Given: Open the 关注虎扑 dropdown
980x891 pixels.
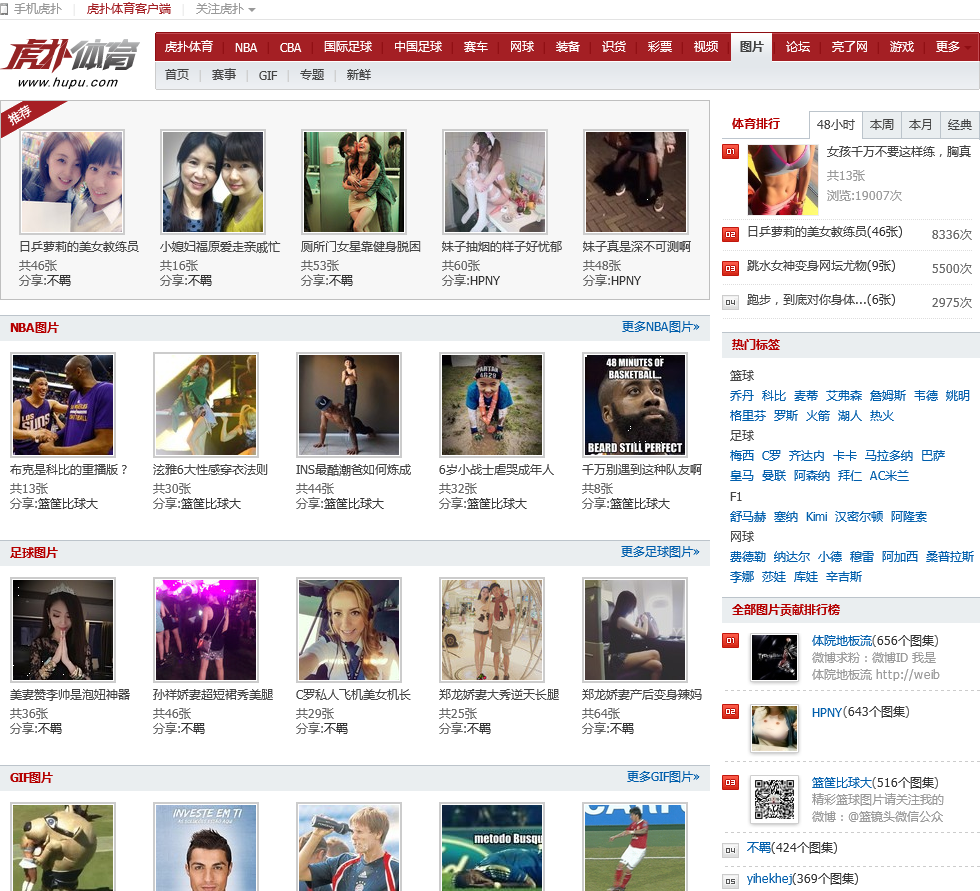Looking at the screenshot, I should [x=225, y=9].
